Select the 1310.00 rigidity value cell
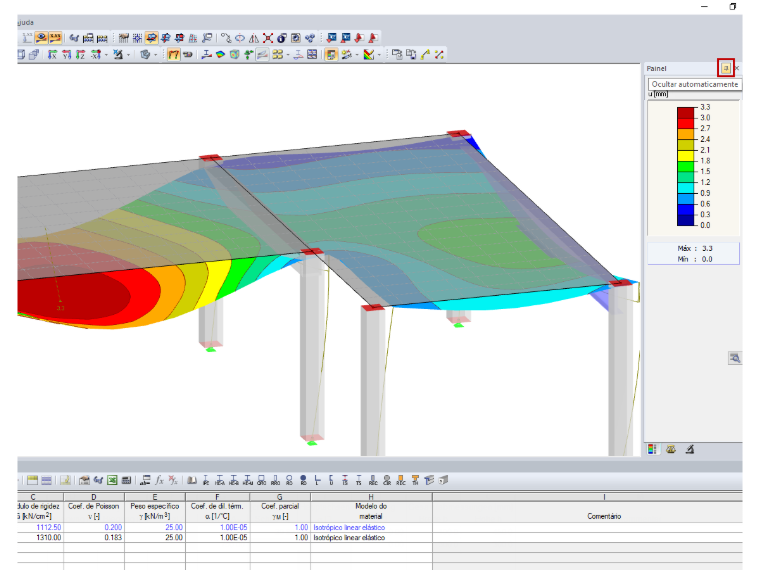Viewport: 760px width, 570px height. 40,538
